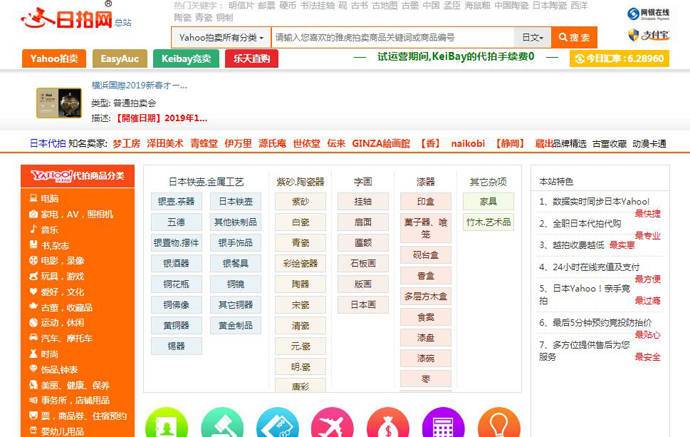Open the 日文 language dropdown
The width and height of the screenshot is (690, 437).
(532, 37)
